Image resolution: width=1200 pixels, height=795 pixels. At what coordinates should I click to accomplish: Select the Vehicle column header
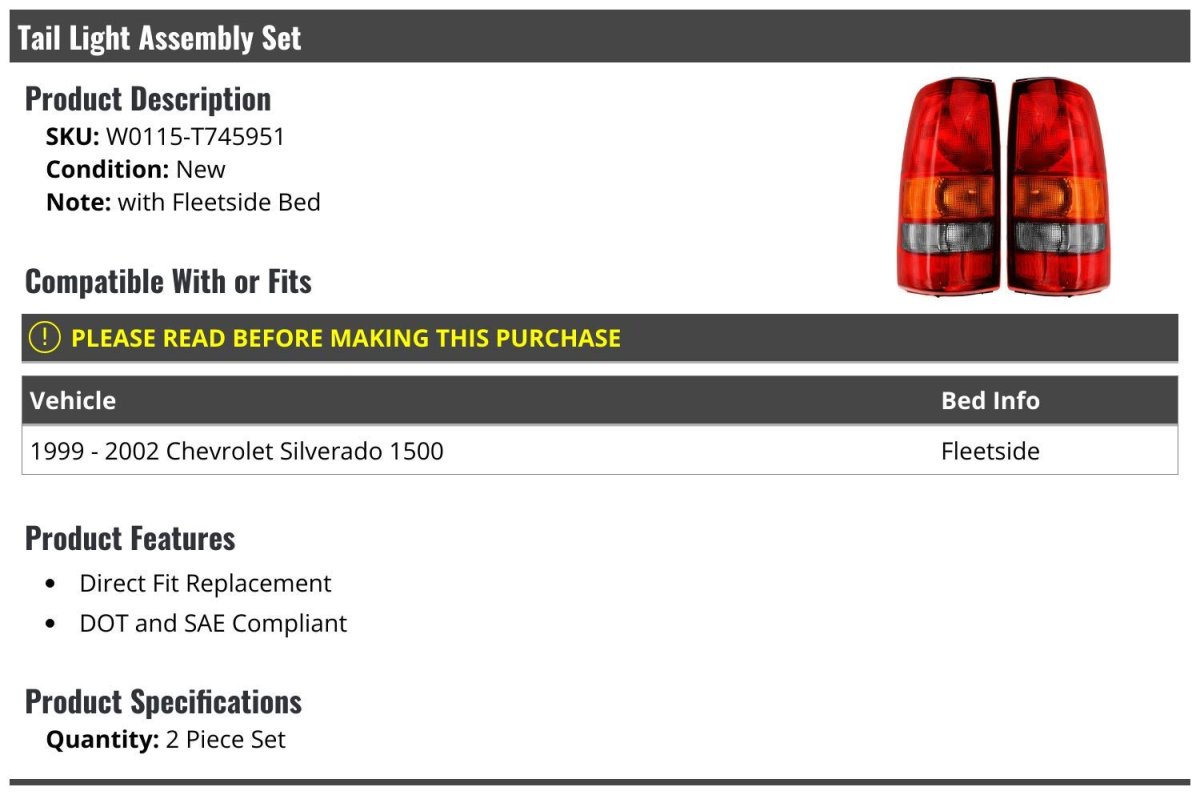pyautogui.click(x=73, y=400)
